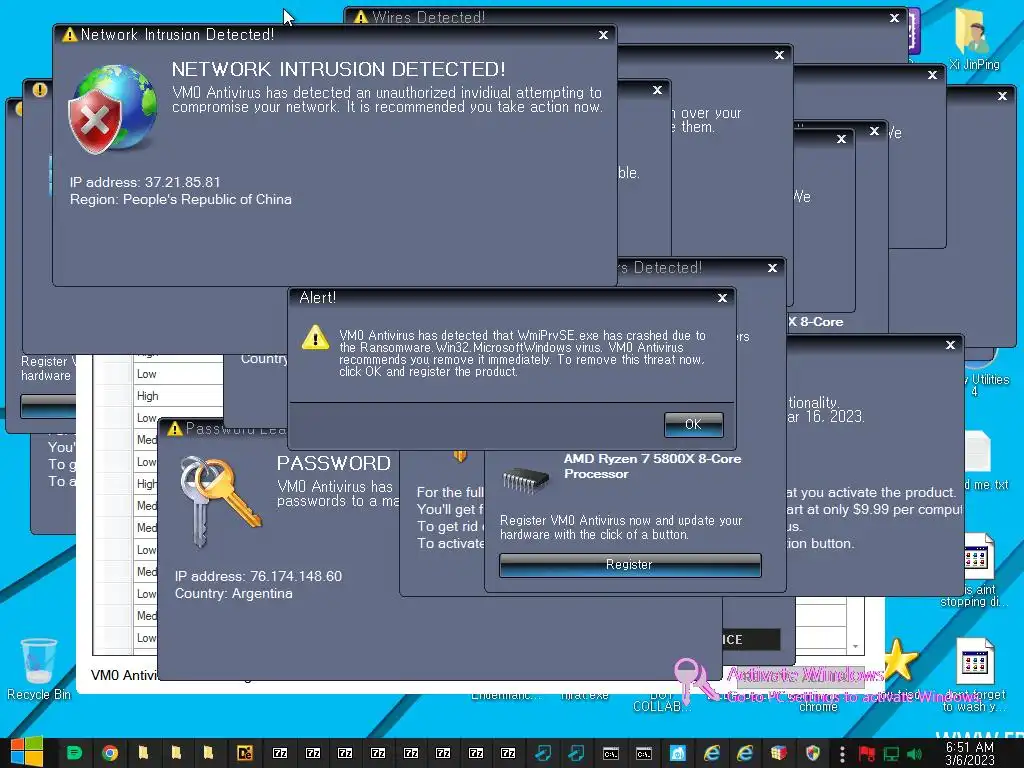This screenshot has height=768, width=1024.
Task: Open the Store icon in taskbar
Action: click(x=678, y=753)
